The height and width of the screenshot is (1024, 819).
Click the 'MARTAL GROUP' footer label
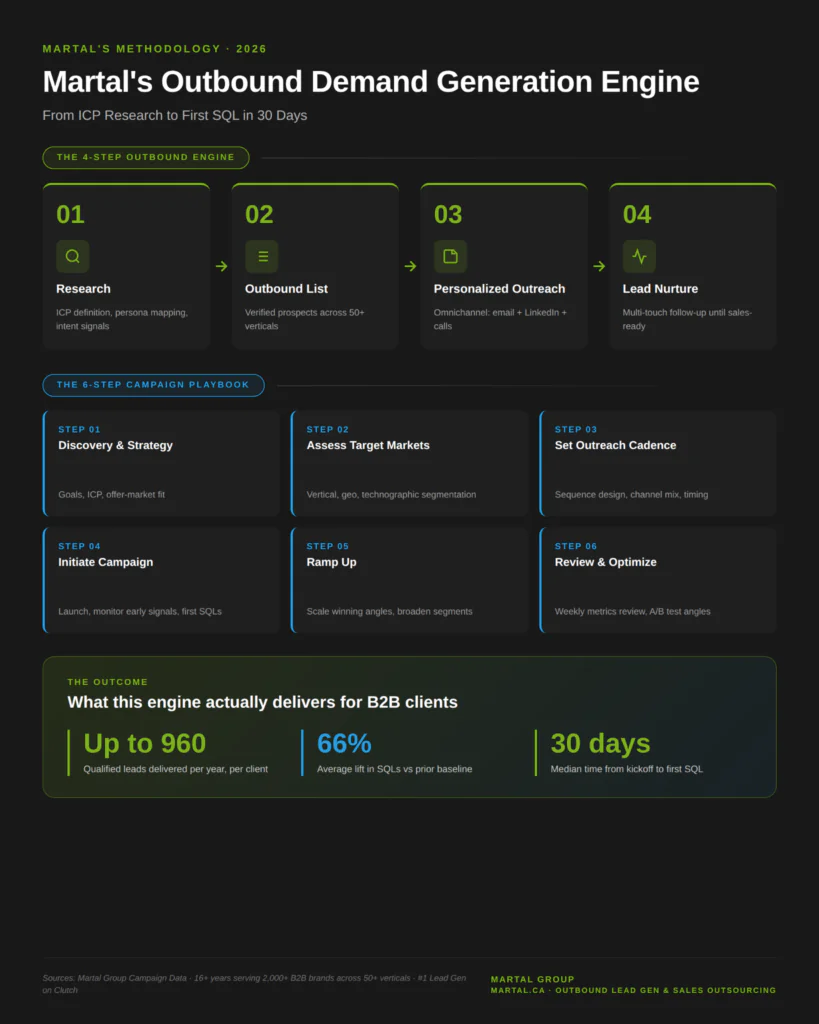(532, 979)
